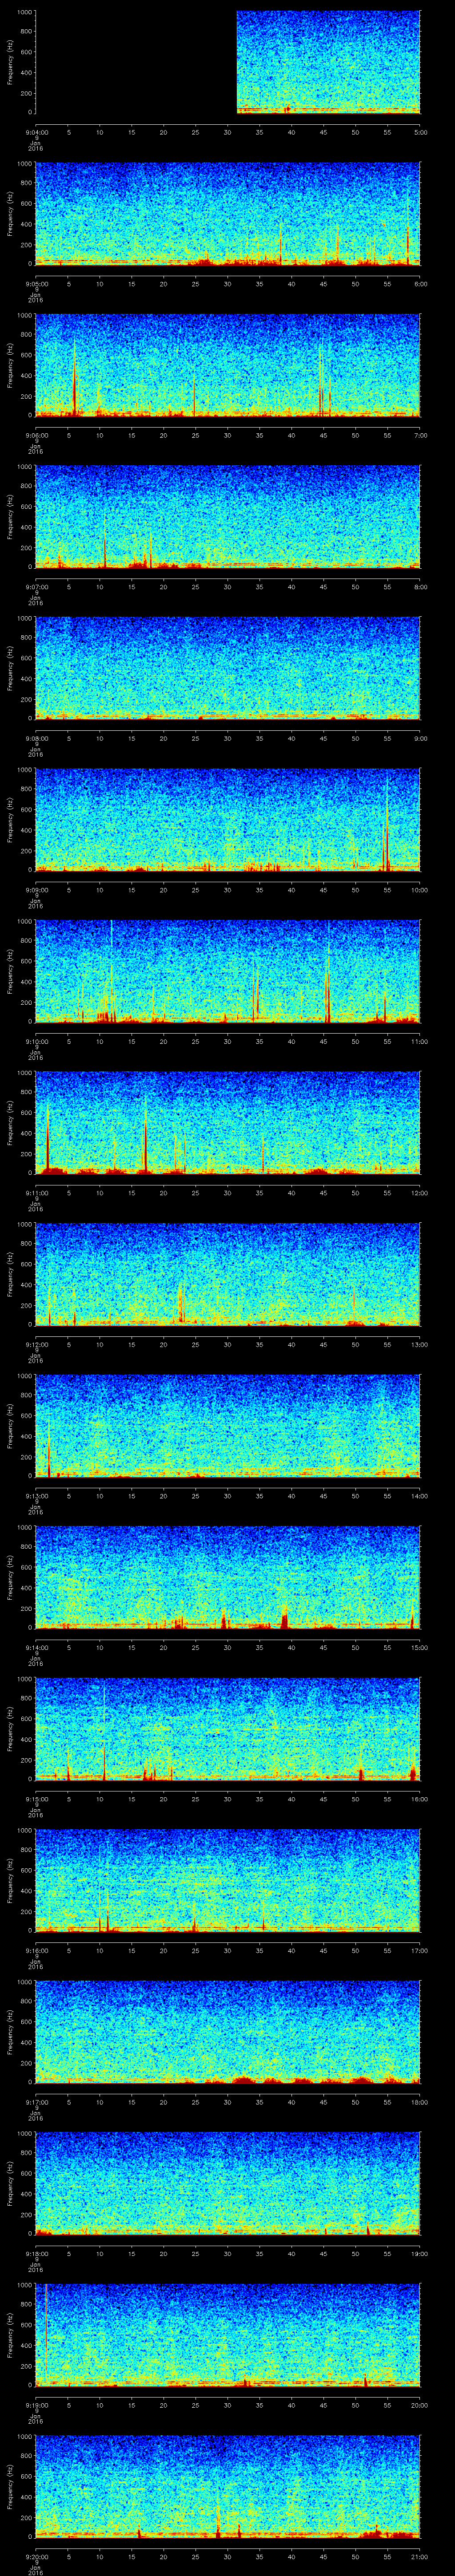The image size is (455, 2576).
Task: Click Frequency (Hz) axis label of 9:16:00 panel
Action: (x=10, y=1879)
